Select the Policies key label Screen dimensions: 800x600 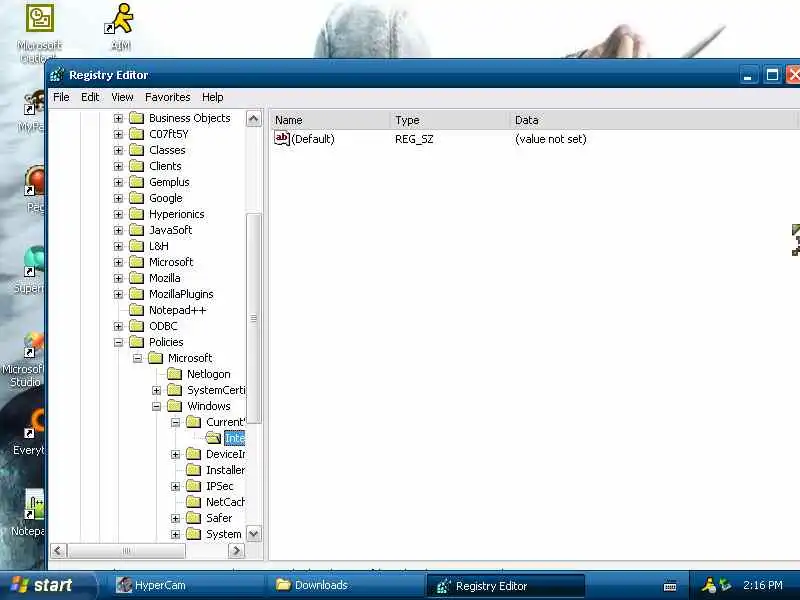pos(166,342)
